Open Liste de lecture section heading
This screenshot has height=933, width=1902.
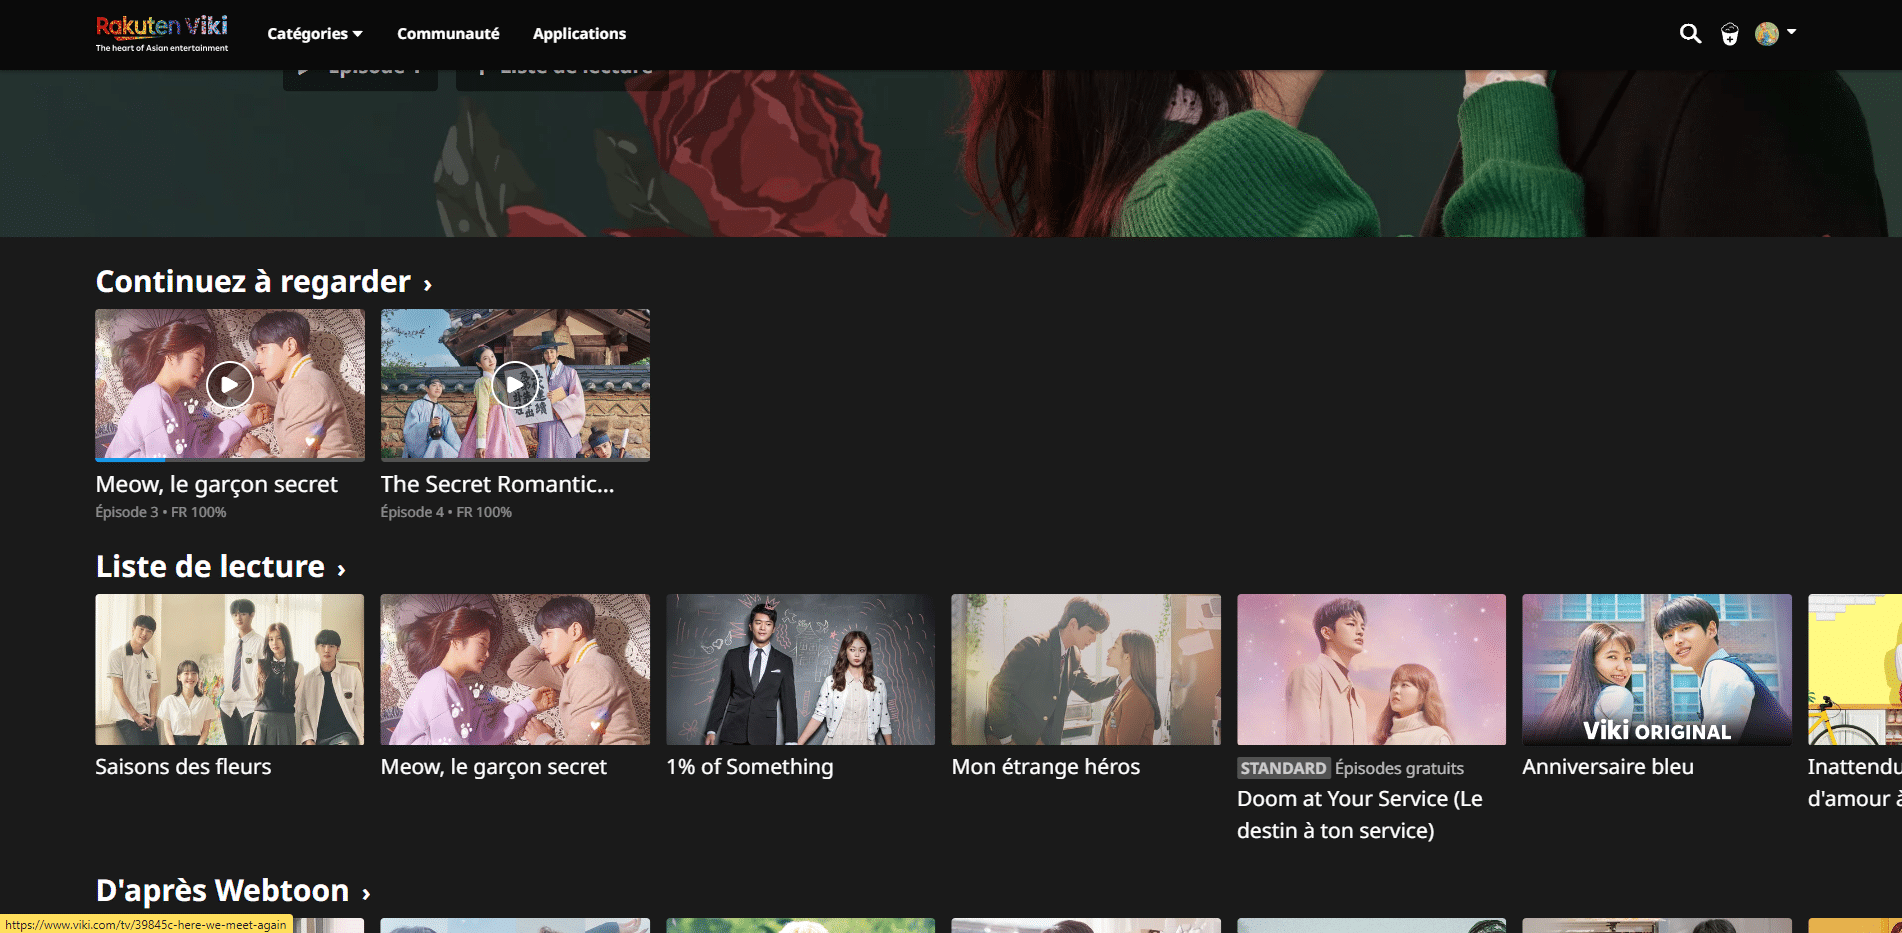[x=210, y=567]
